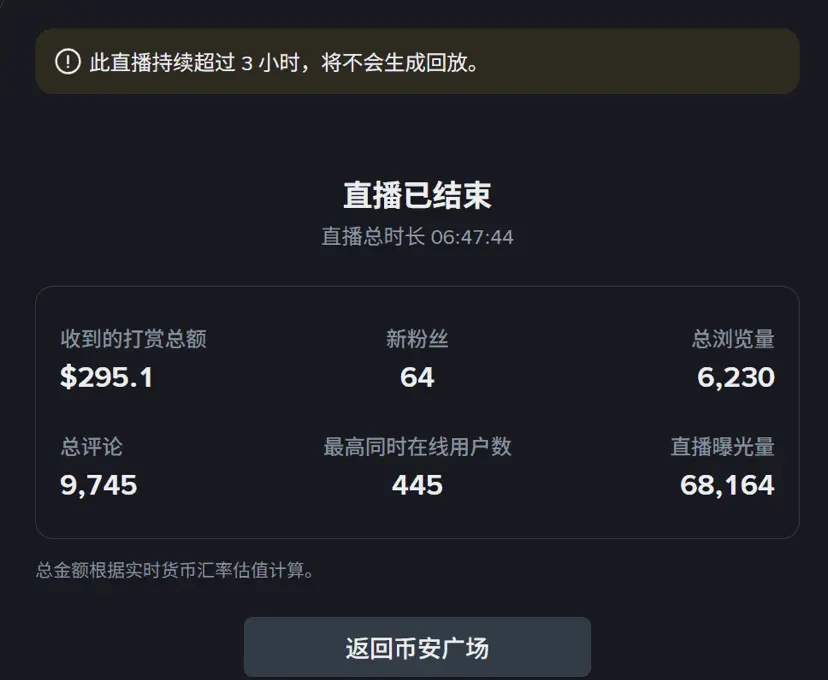The width and height of the screenshot is (828, 680).
Task: Click the 直播曝光量 label
Action: tap(722, 447)
